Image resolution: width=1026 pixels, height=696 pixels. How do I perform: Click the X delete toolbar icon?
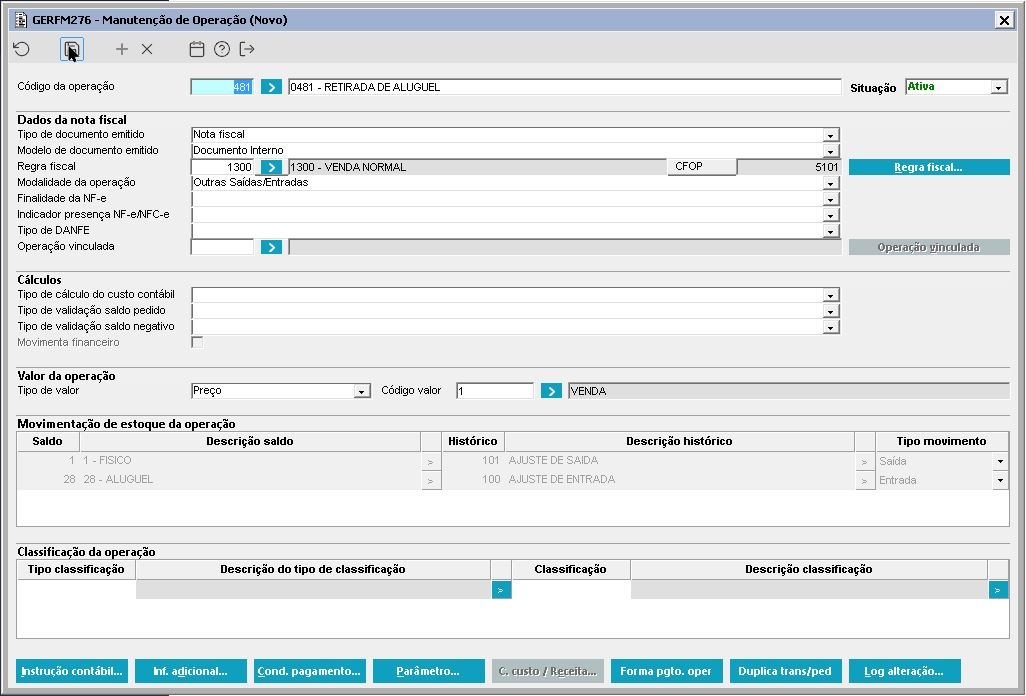pos(147,49)
